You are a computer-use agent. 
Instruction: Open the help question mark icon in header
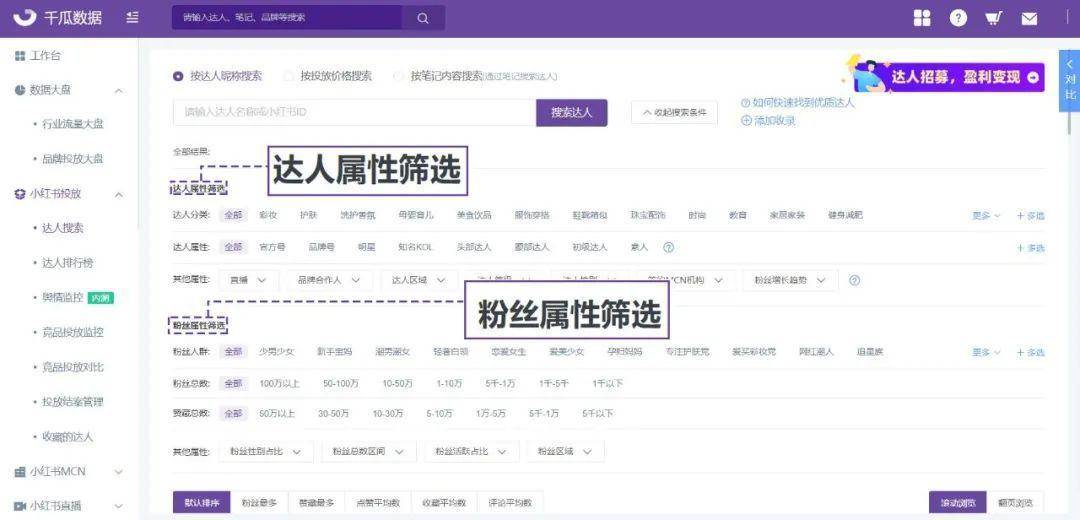tap(958, 19)
